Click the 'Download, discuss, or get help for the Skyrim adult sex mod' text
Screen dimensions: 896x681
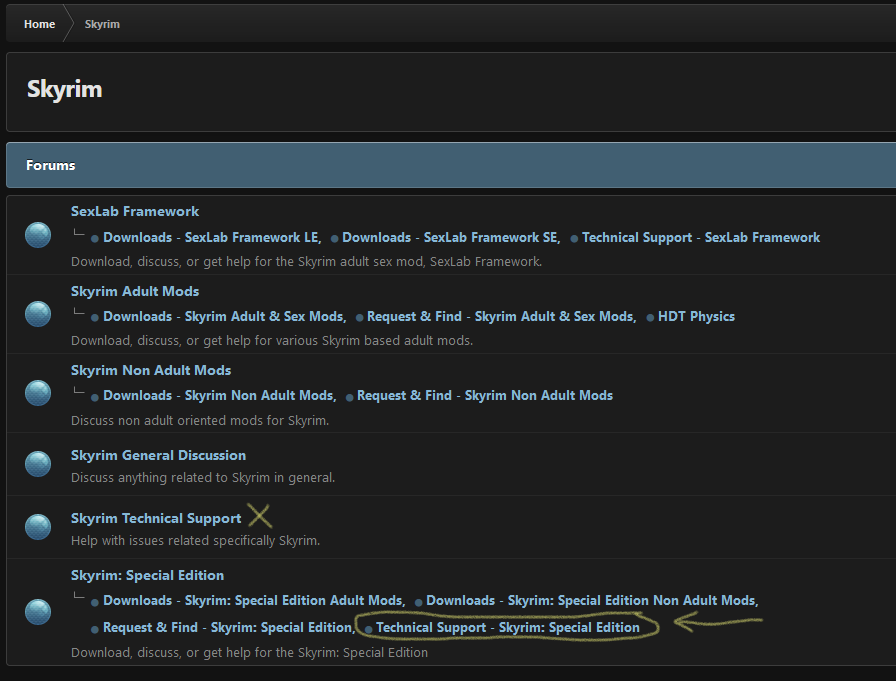coord(306,262)
